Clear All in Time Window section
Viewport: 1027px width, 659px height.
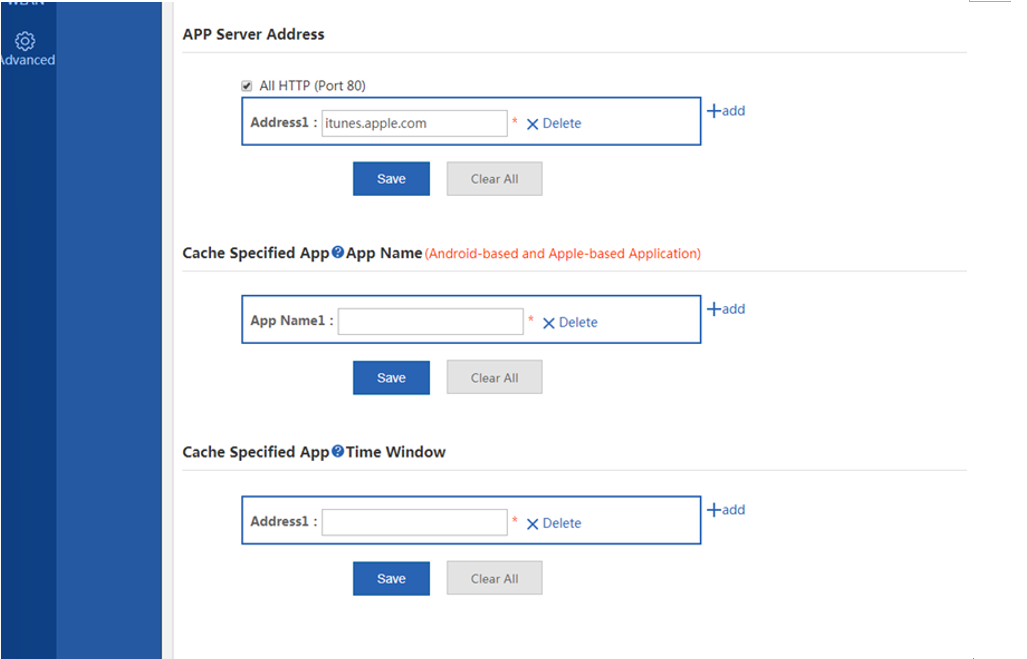[x=495, y=578]
